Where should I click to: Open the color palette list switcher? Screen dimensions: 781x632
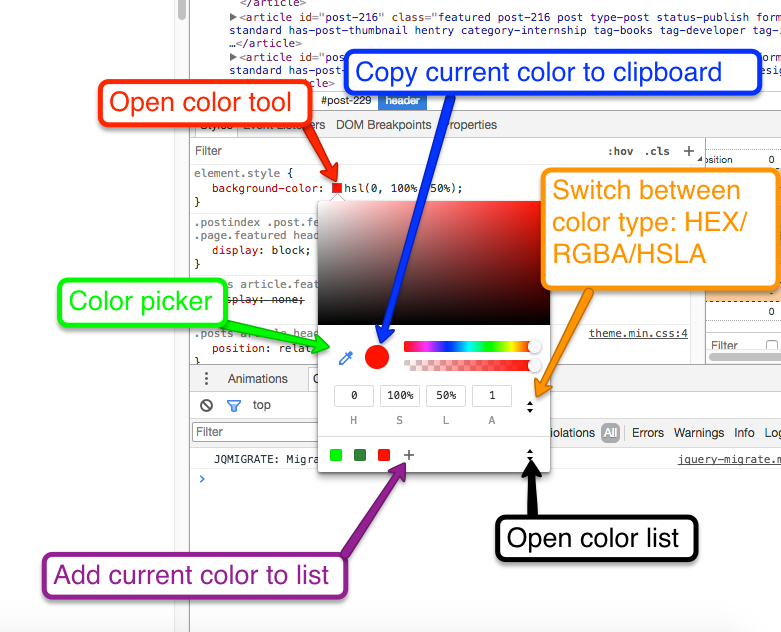pyautogui.click(x=530, y=454)
